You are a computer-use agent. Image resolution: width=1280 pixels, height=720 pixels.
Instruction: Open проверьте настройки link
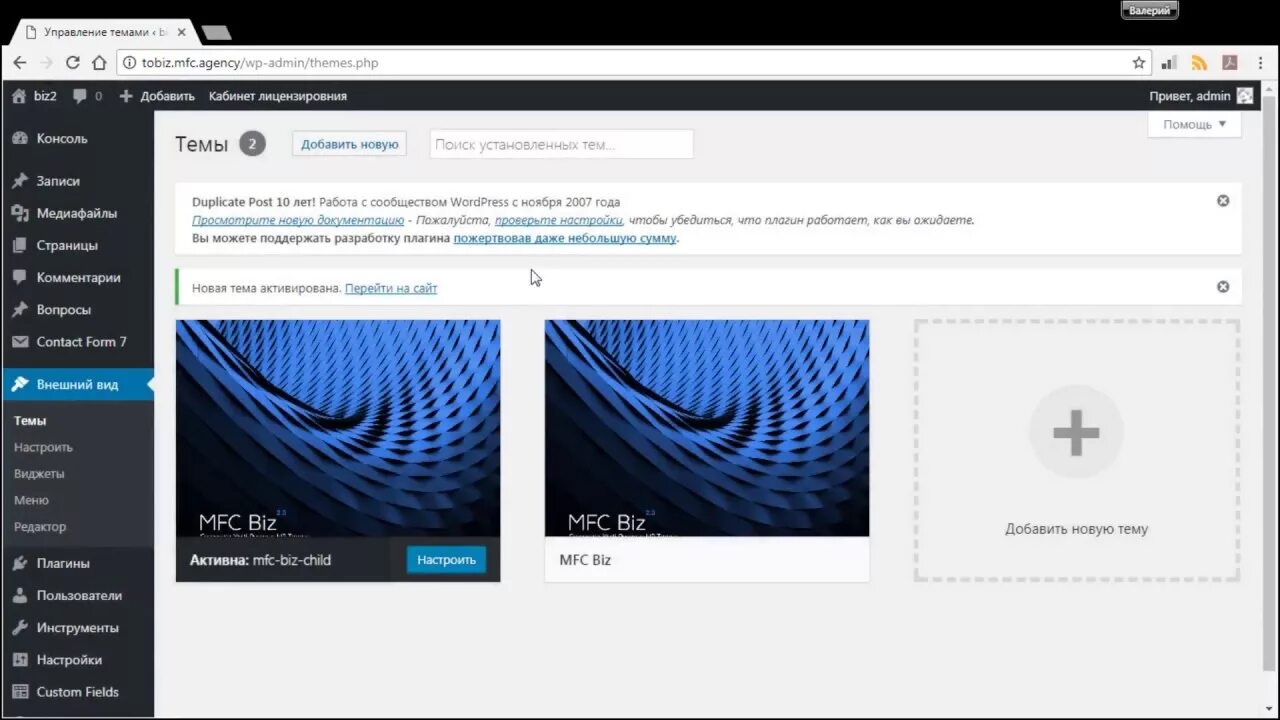coord(558,220)
